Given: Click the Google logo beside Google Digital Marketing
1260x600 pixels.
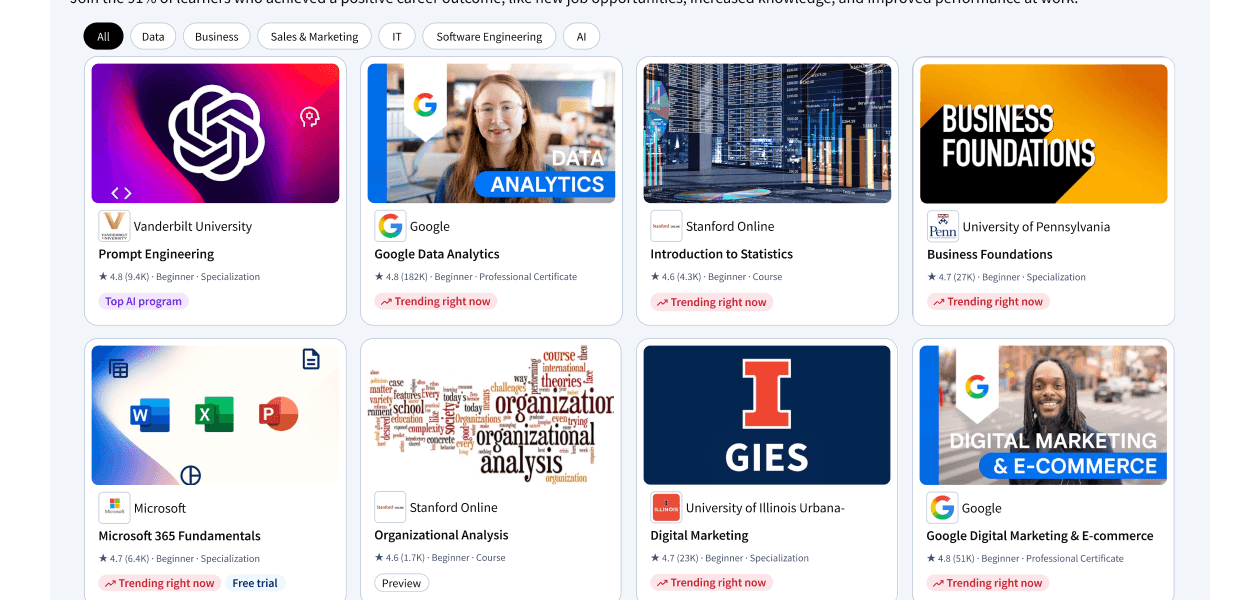Looking at the screenshot, I should 943,508.
